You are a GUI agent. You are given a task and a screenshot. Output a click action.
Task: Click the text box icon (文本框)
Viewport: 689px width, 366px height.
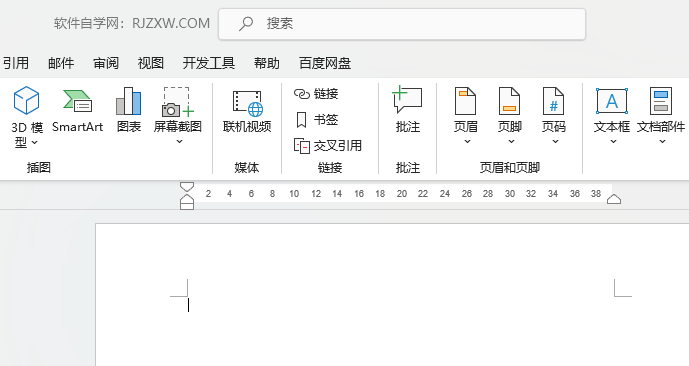612,101
